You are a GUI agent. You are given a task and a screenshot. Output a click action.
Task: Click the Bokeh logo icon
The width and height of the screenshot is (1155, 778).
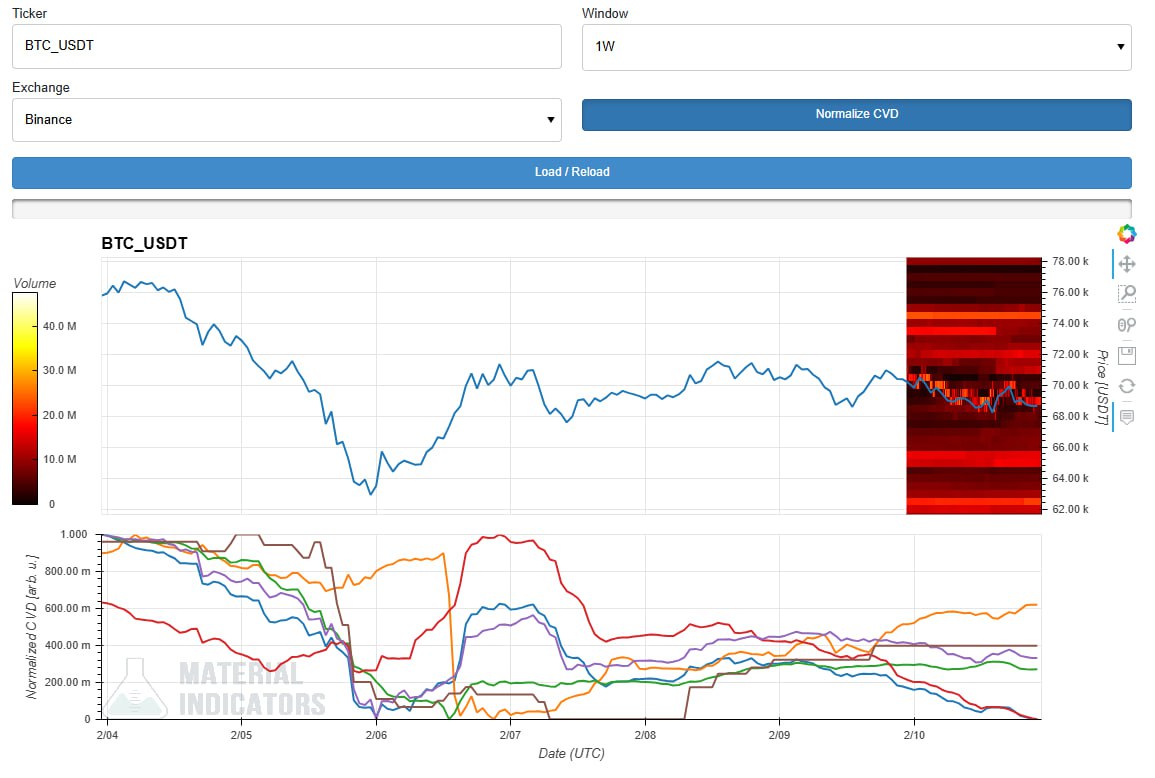(x=1127, y=233)
